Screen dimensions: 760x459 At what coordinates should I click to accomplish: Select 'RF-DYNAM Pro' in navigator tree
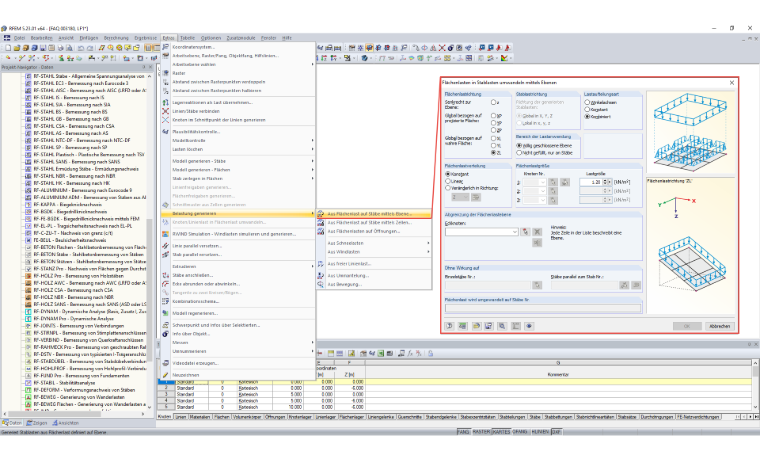(x=74, y=318)
